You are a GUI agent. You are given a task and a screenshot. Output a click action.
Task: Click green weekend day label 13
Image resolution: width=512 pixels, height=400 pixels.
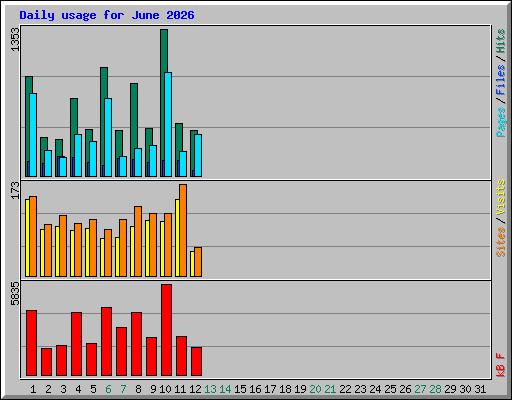[x=210, y=389]
